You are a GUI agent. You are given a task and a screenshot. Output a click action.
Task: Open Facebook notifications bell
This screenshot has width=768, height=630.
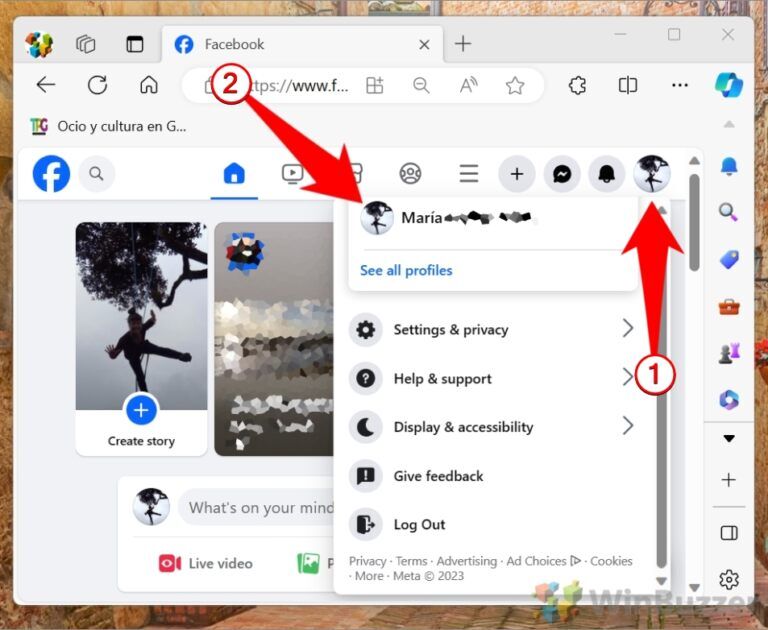point(607,173)
